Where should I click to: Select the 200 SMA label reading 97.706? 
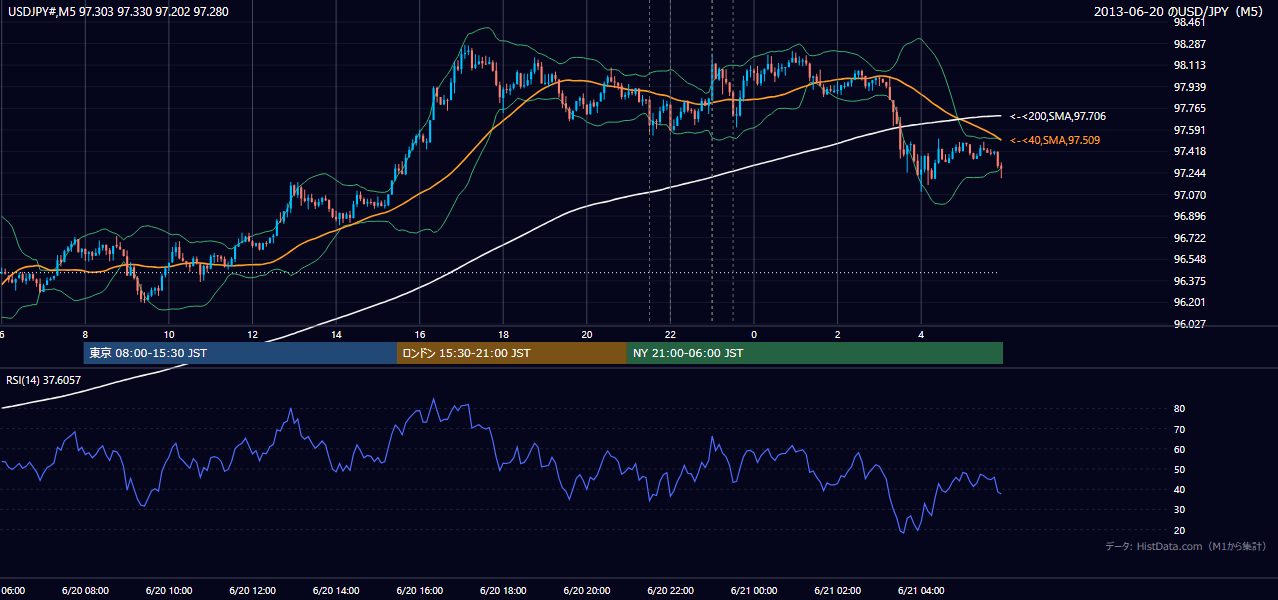click(x=1057, y=117)
